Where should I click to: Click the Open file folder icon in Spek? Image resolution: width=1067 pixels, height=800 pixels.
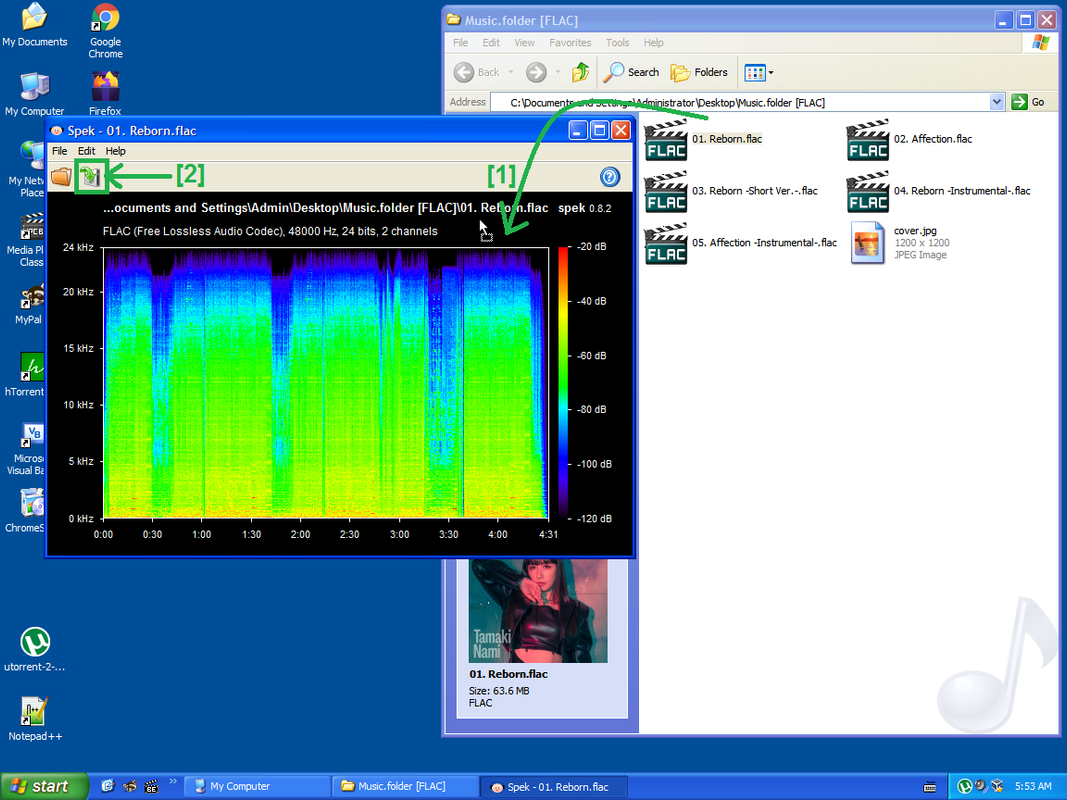click(61, 177)
